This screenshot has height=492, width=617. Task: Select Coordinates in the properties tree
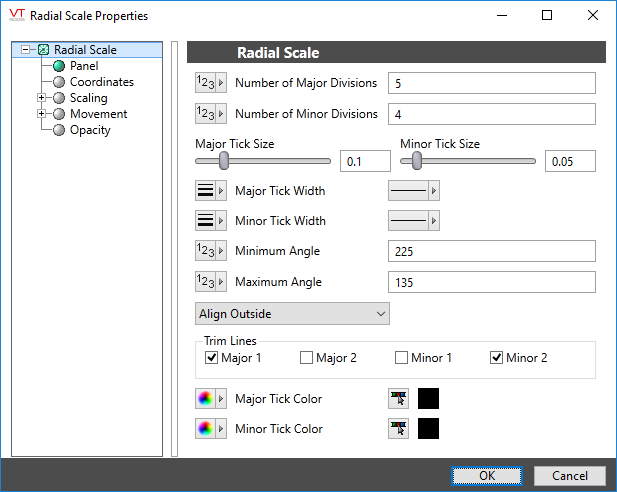pyautogui.click(x=101, y=82)
